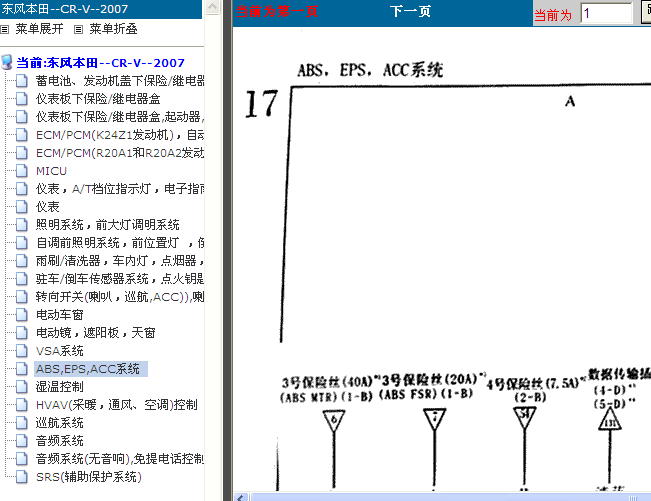Open the standalone 仪表 entry
This screenshot has width=651, height=501.
[48, 207]
